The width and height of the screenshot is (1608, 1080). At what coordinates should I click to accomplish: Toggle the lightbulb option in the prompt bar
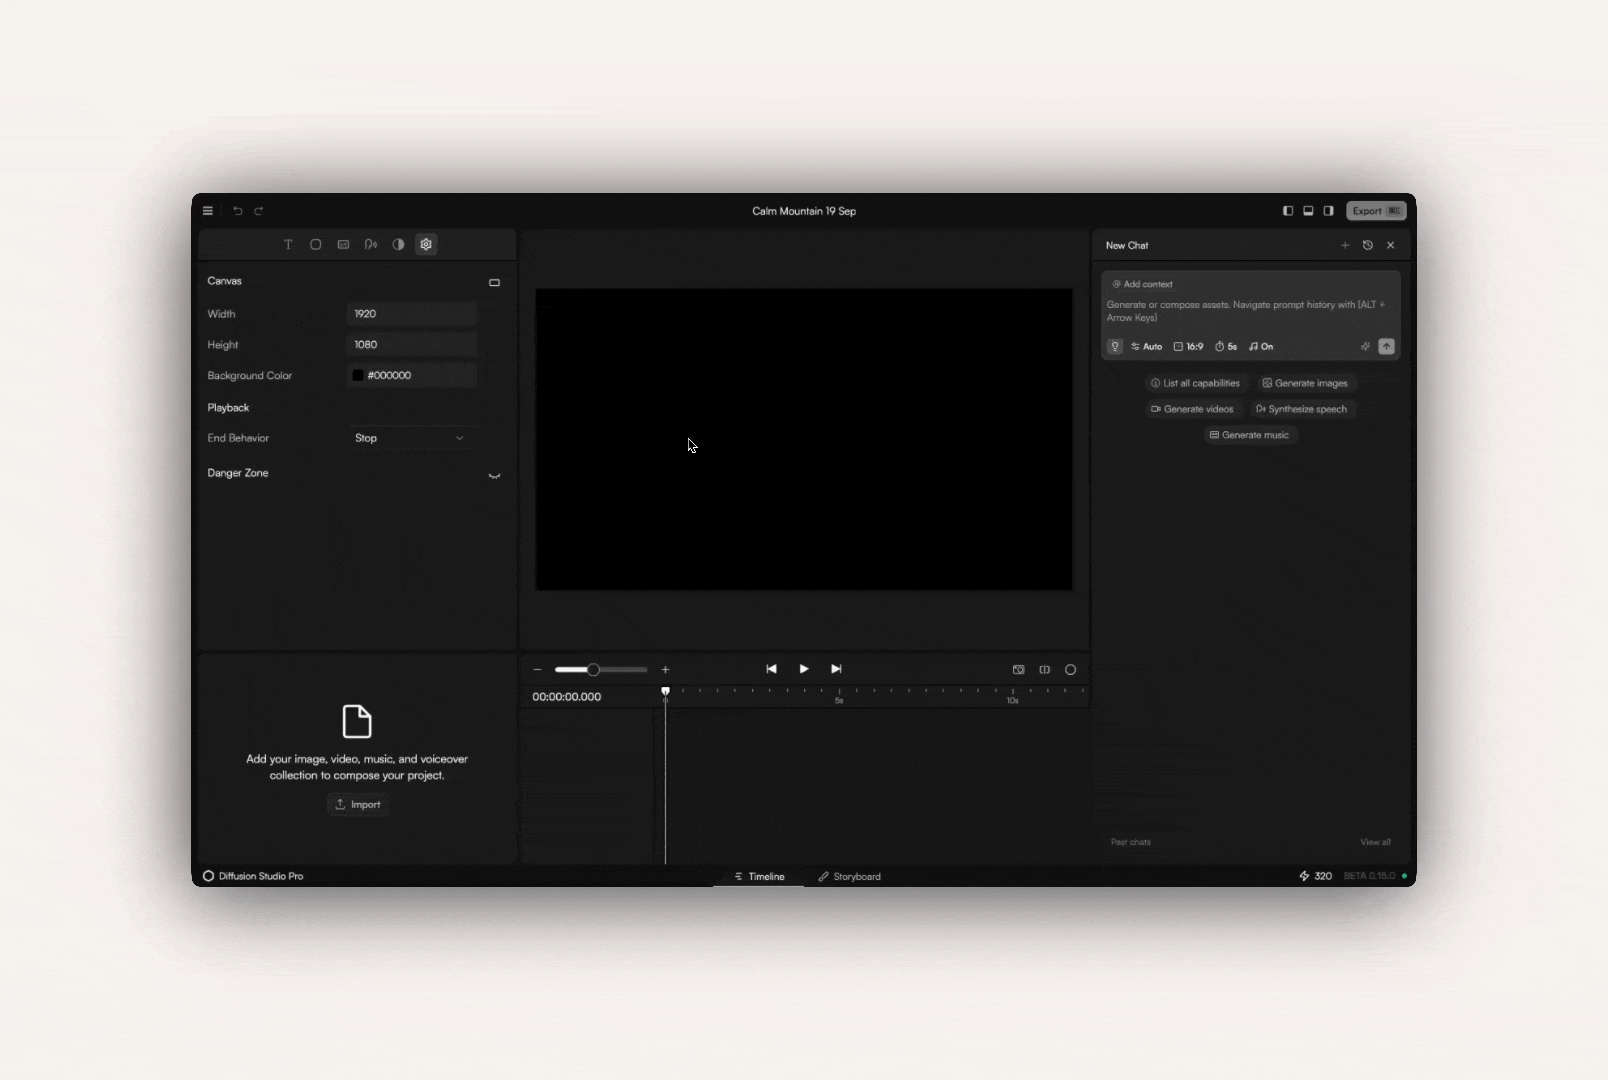(1114, 347)
